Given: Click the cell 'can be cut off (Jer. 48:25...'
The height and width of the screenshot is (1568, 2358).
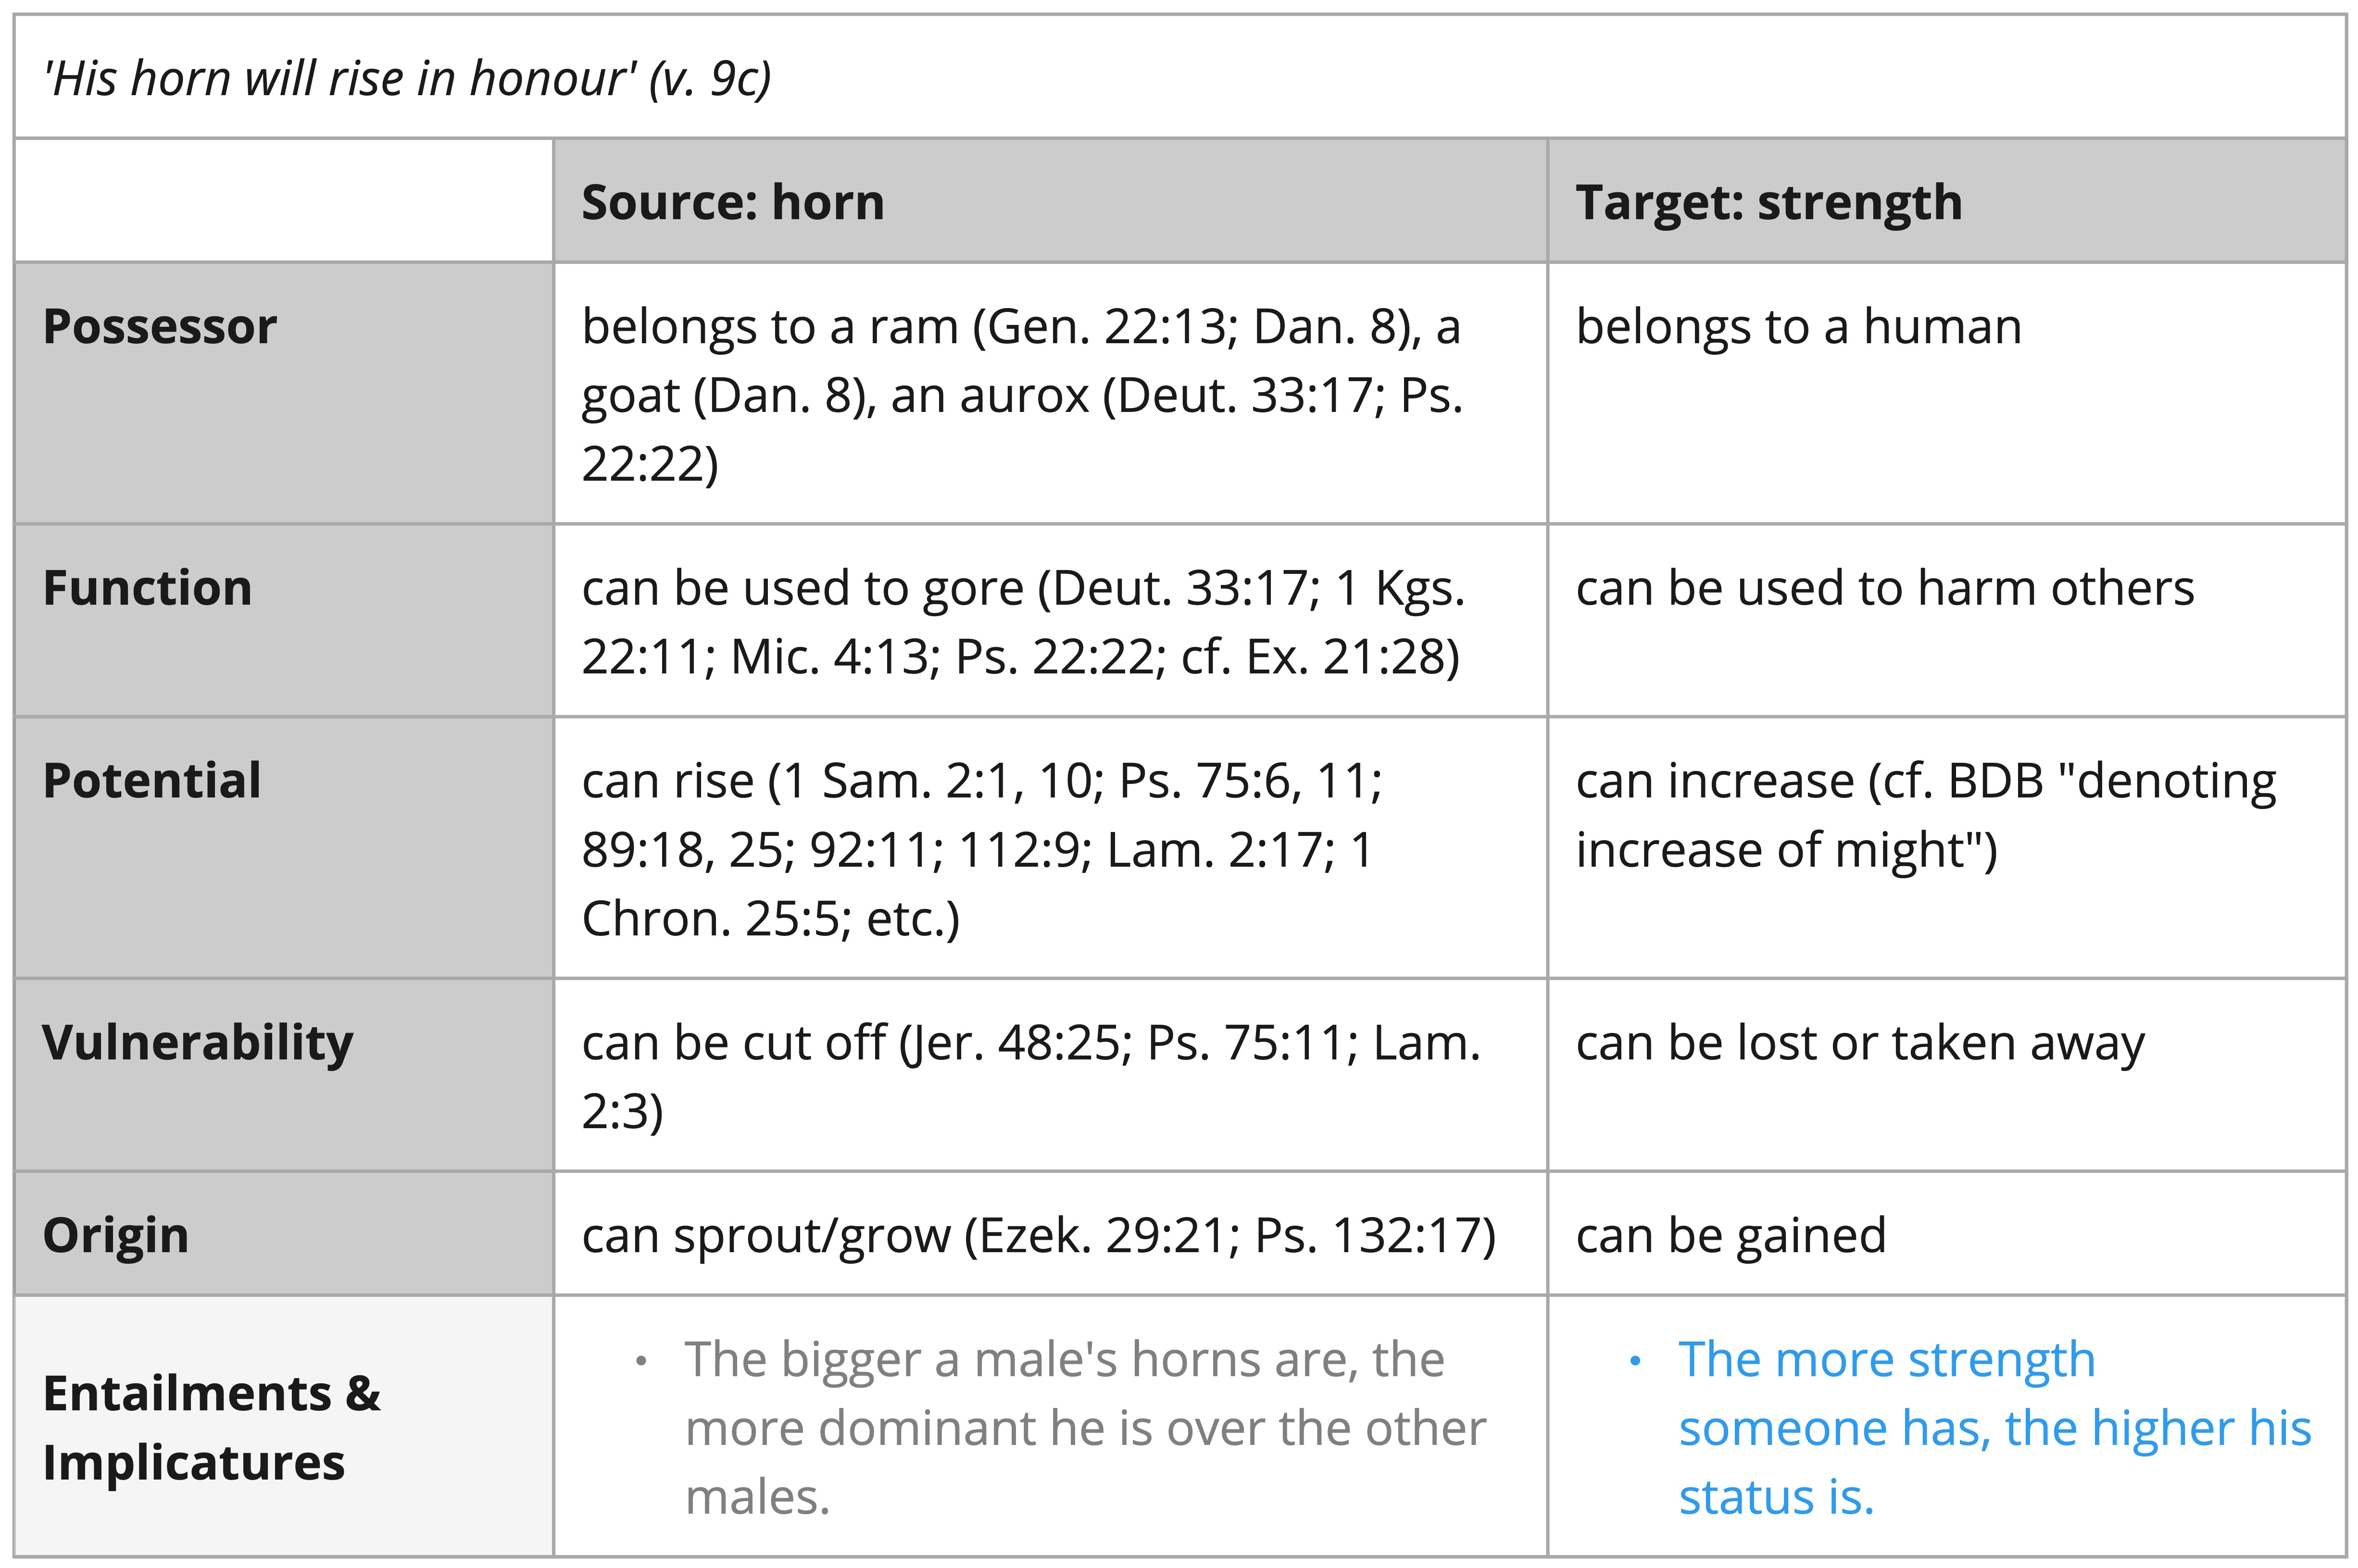Looking at the screenshot, I should click(1049, 1075).
